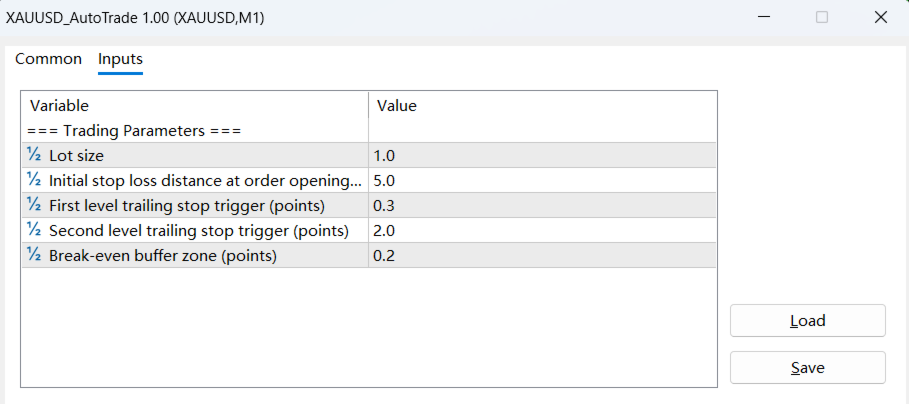The image size is (909, 404).
Task: Click the ½ icon for Second level trailing stop
Action: [34, 230]
